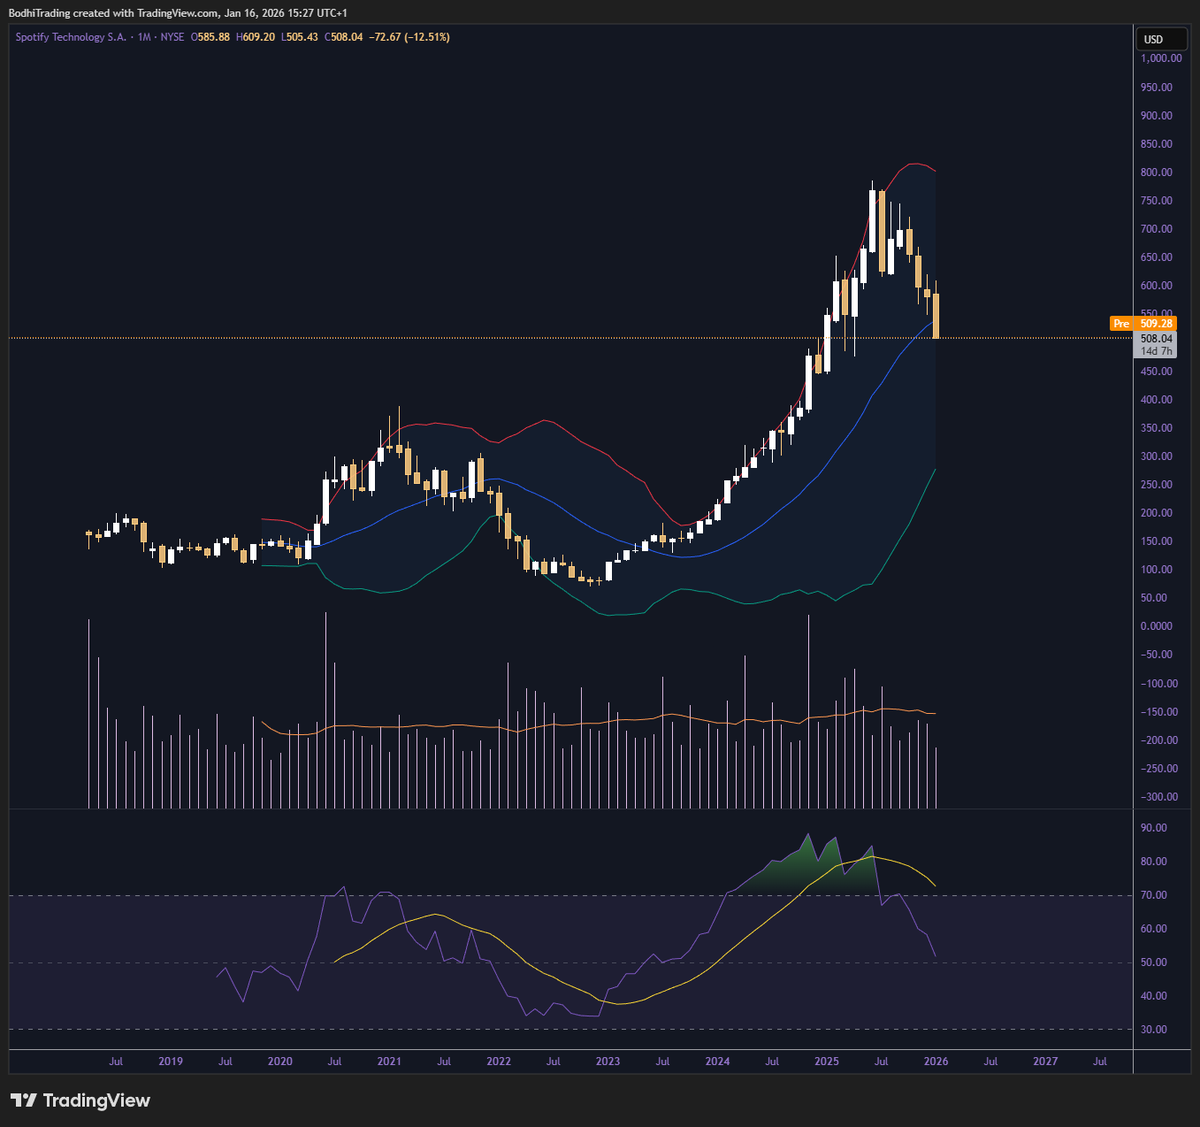Image resolution: width=1200 pixels, height=1127 pixels.
Task: Click the 800.00 price axis label
Action: (x=1157, y=173)
